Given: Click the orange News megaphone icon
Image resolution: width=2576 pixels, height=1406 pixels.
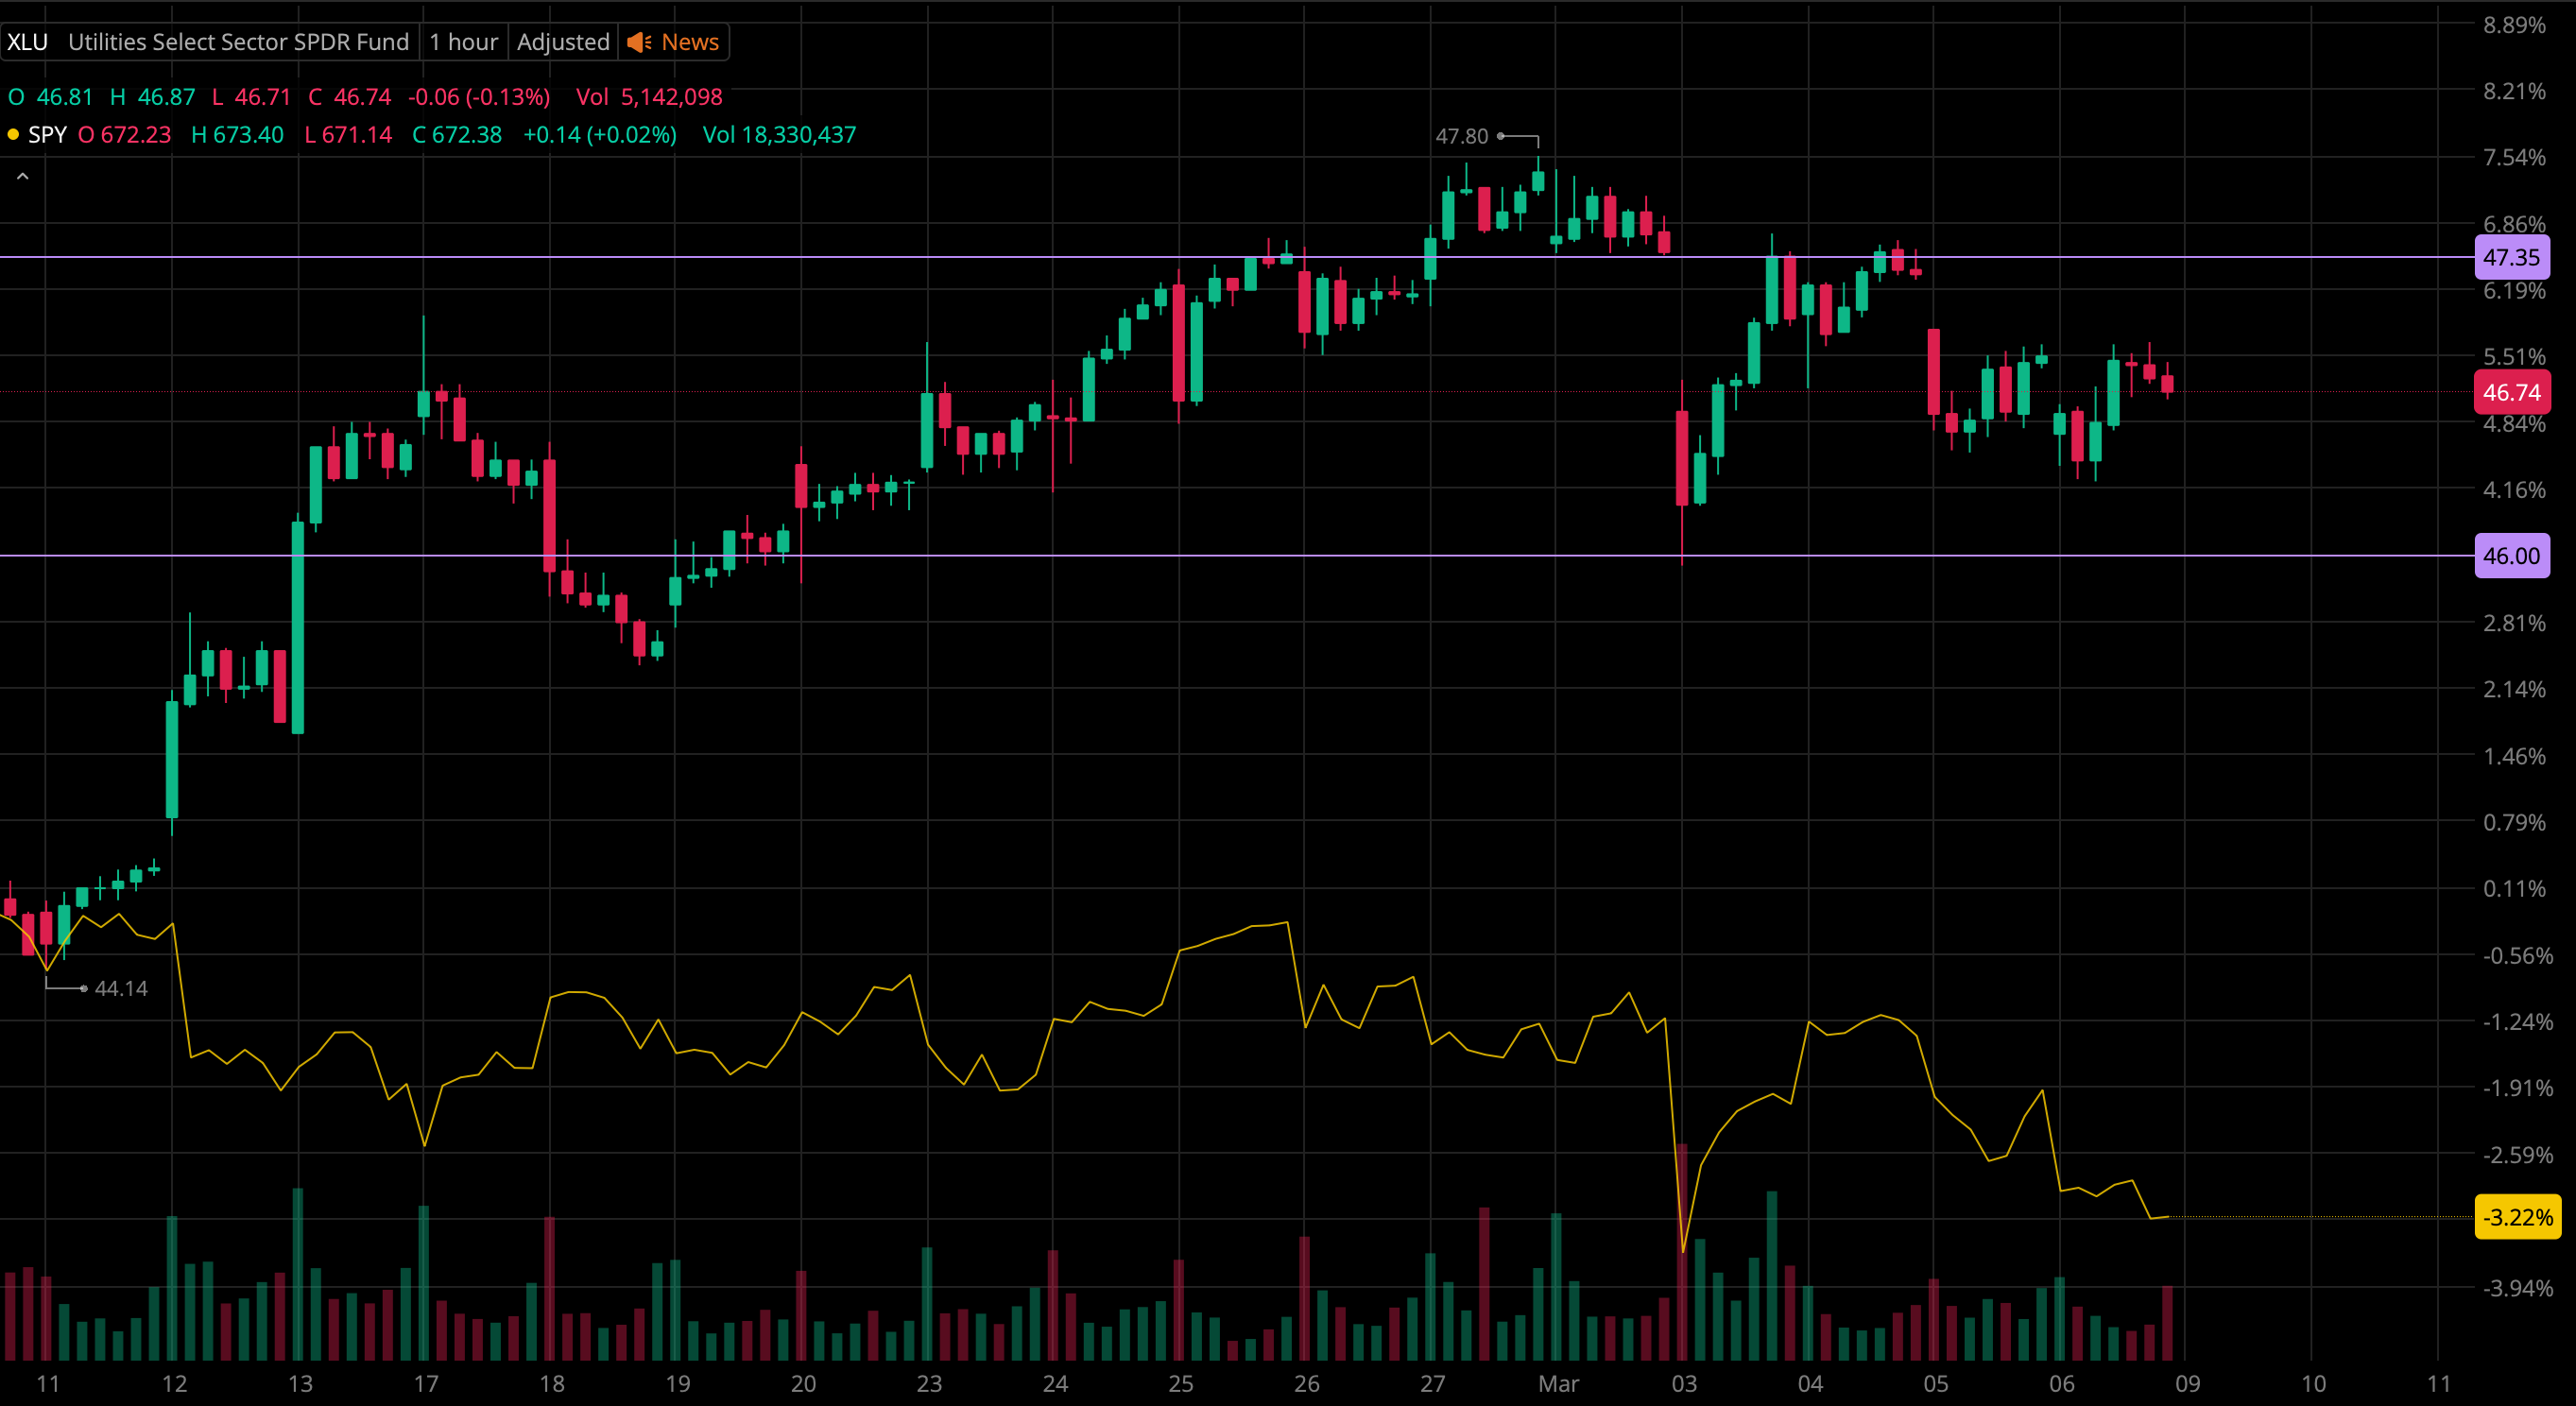Looking at the screenshot, I should click(x=639, y=42).
